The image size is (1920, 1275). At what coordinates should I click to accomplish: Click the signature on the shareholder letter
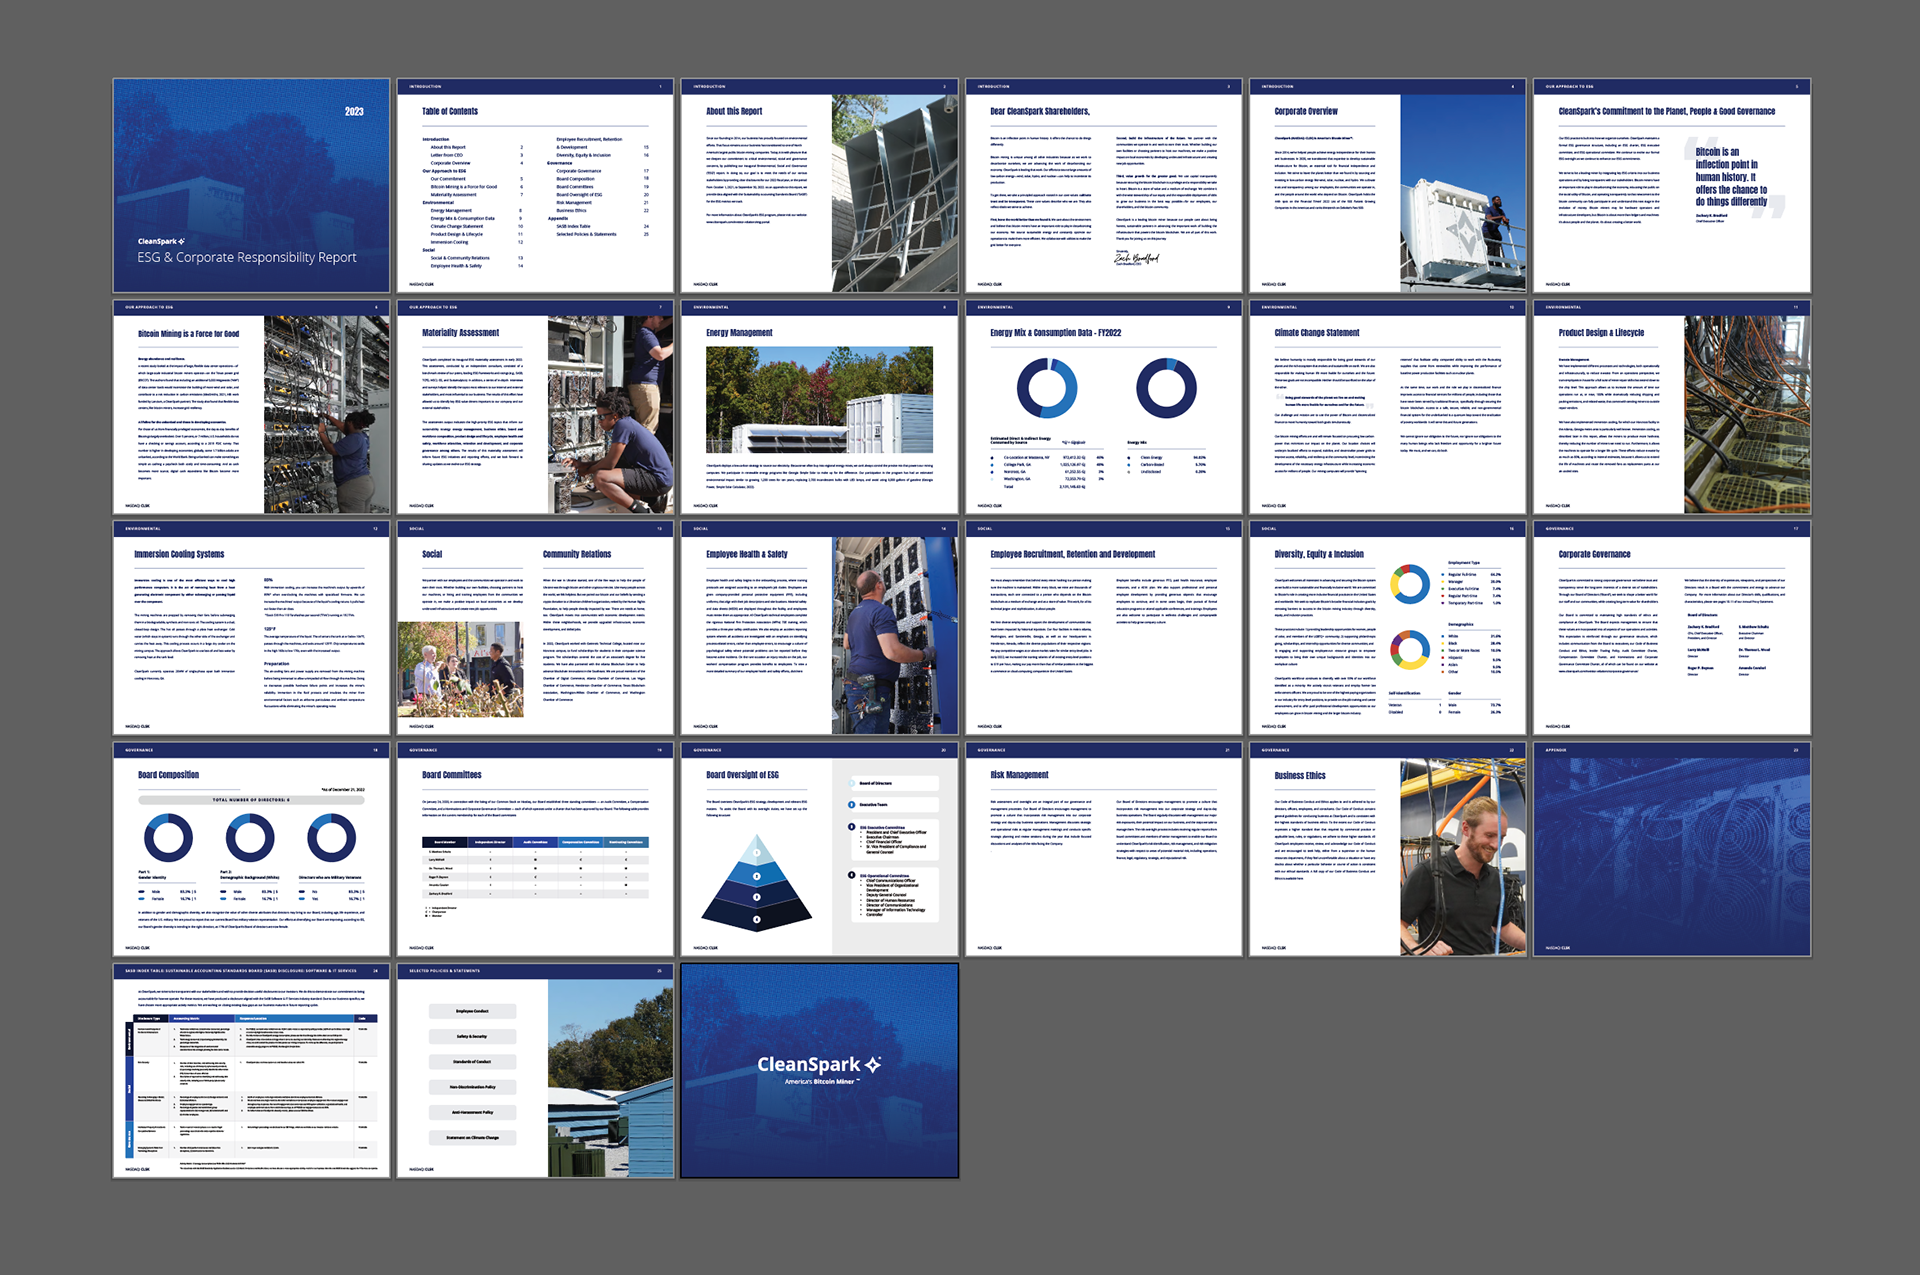[x=1137, y=259]
